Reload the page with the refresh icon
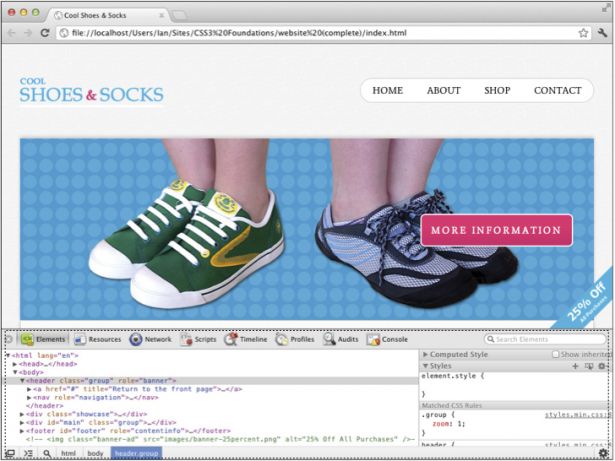Screen dimensions: 615x461 [x=45, y=33]
